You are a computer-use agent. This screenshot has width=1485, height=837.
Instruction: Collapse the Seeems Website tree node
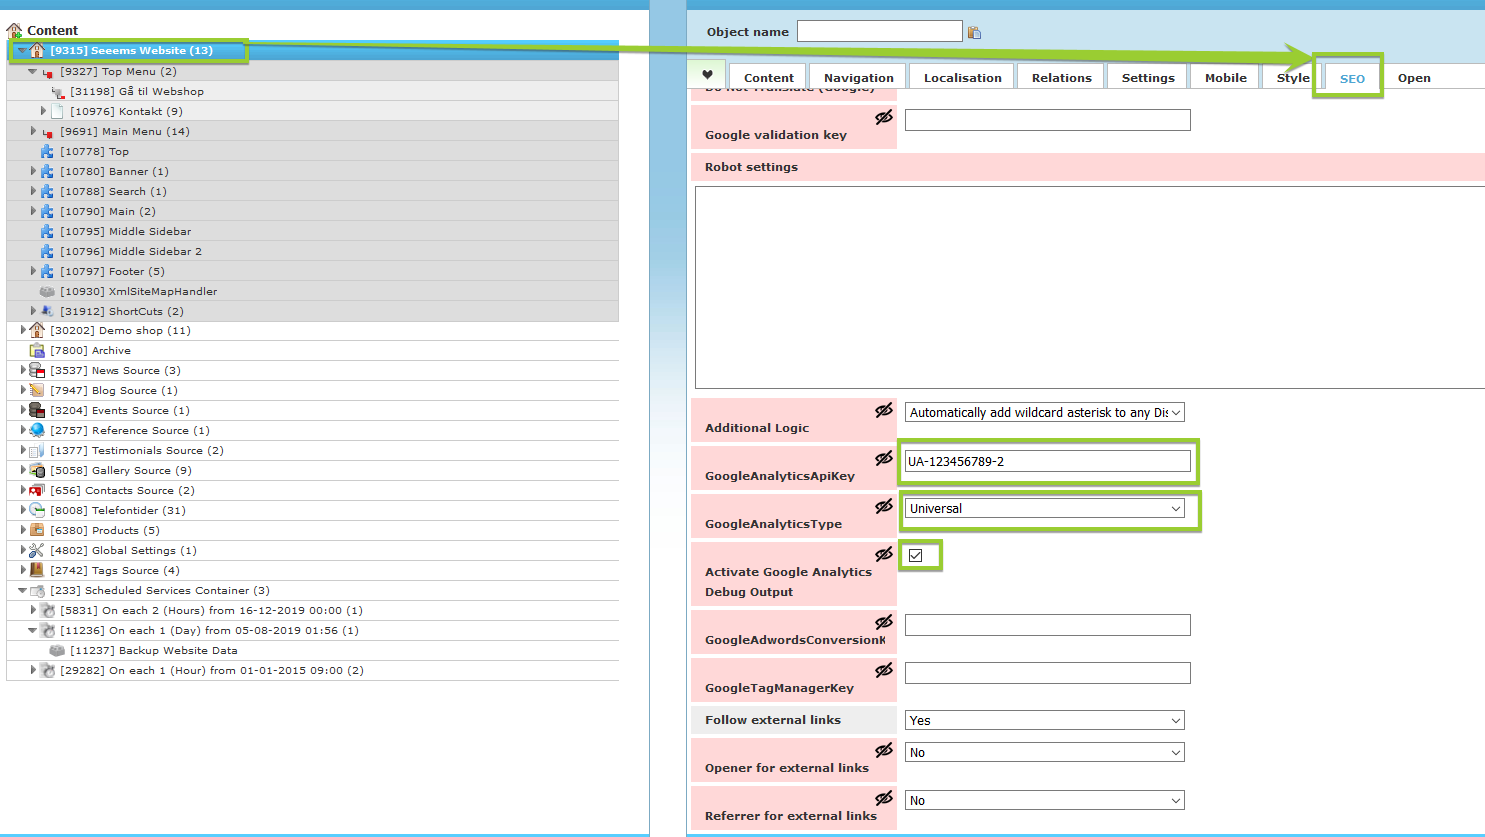coord(22,50)
